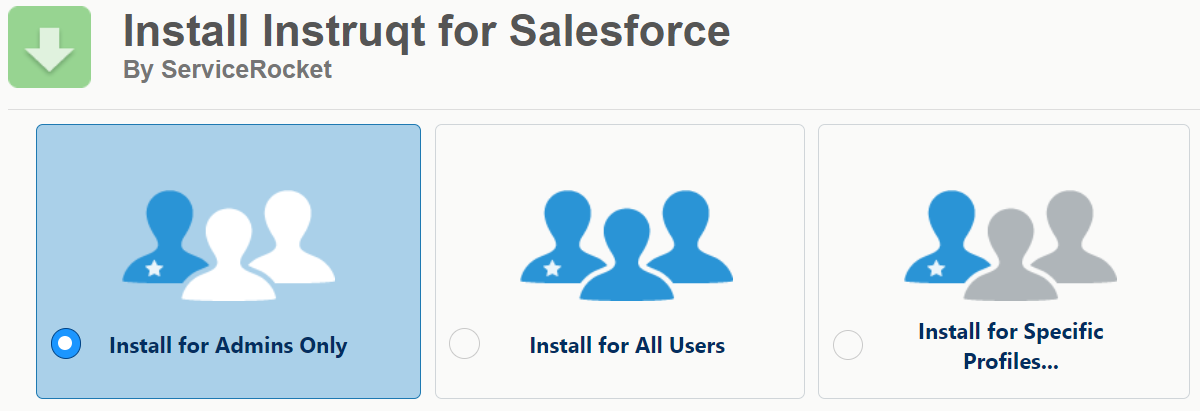1200x411 pixels.
Task: Select the Install for Admins Only radio button
Action: (65, 343)
